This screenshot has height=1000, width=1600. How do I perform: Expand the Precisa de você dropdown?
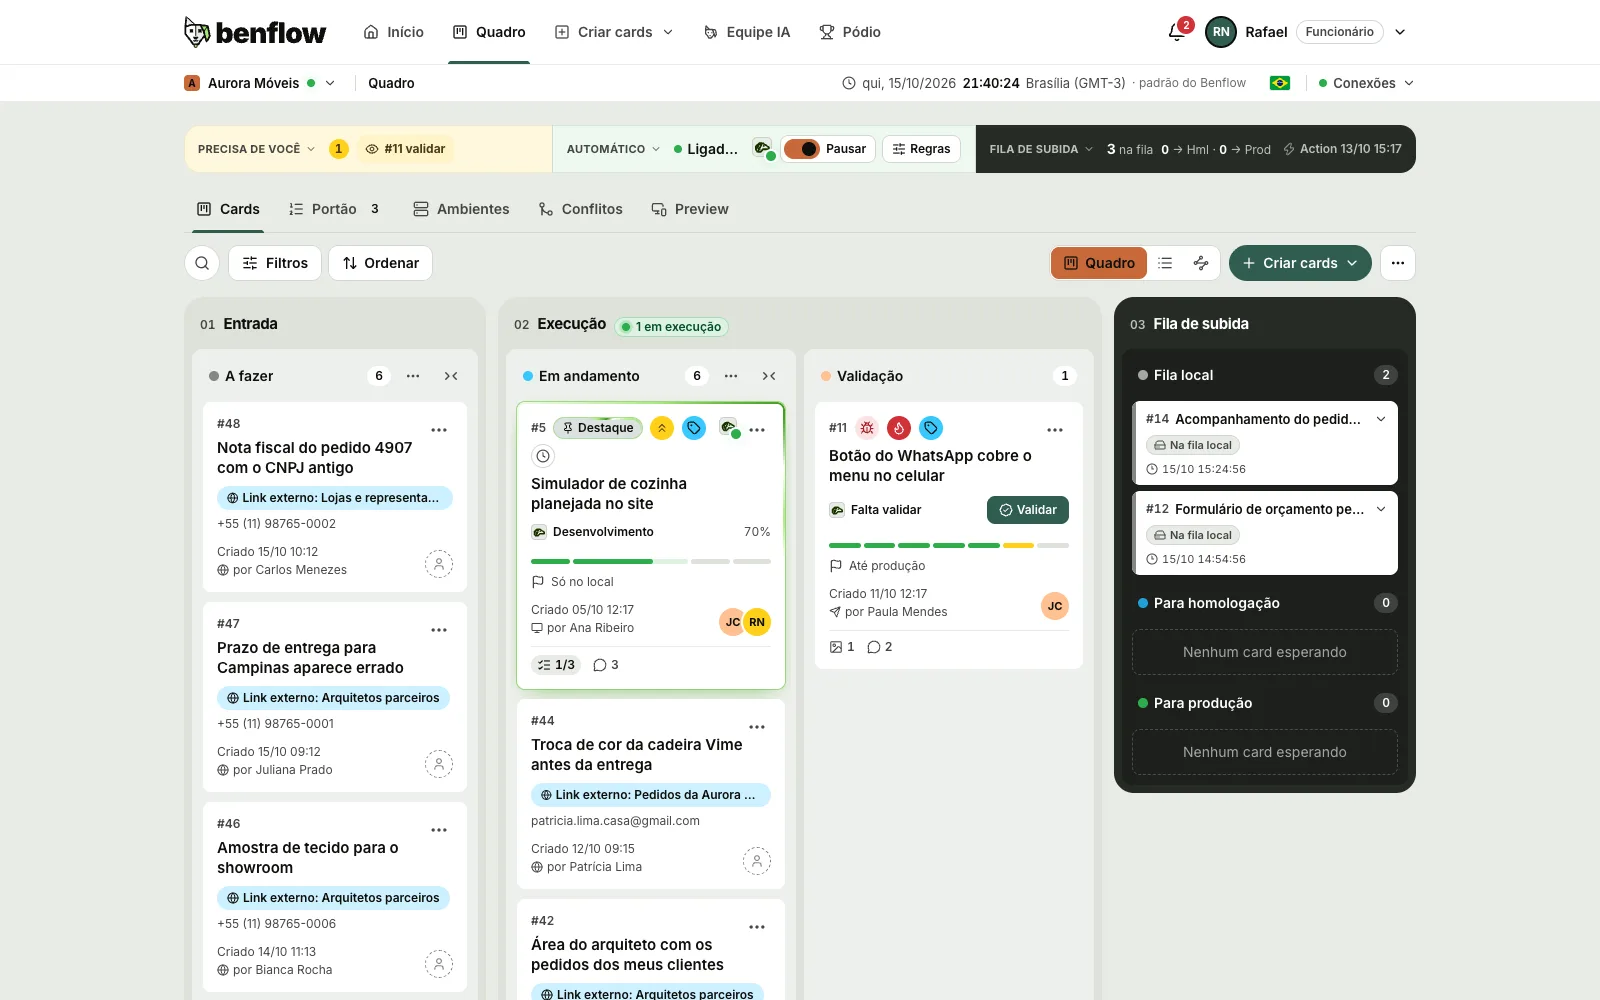(257, 149)
